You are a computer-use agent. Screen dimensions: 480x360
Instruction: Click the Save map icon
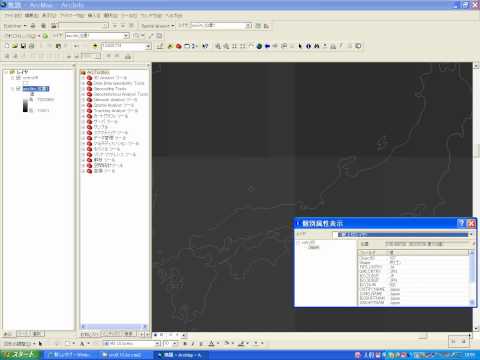[23, 46]
